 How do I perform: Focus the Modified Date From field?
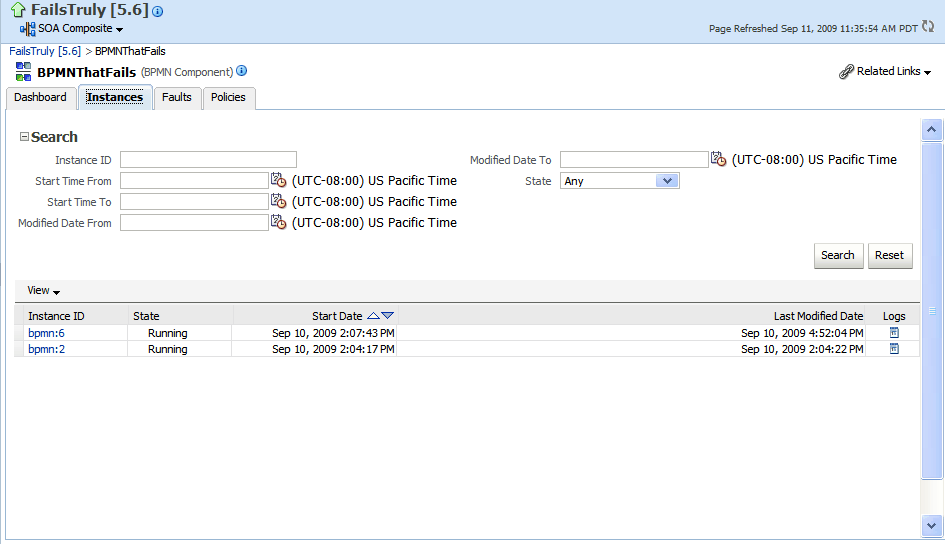coord(194,223)
